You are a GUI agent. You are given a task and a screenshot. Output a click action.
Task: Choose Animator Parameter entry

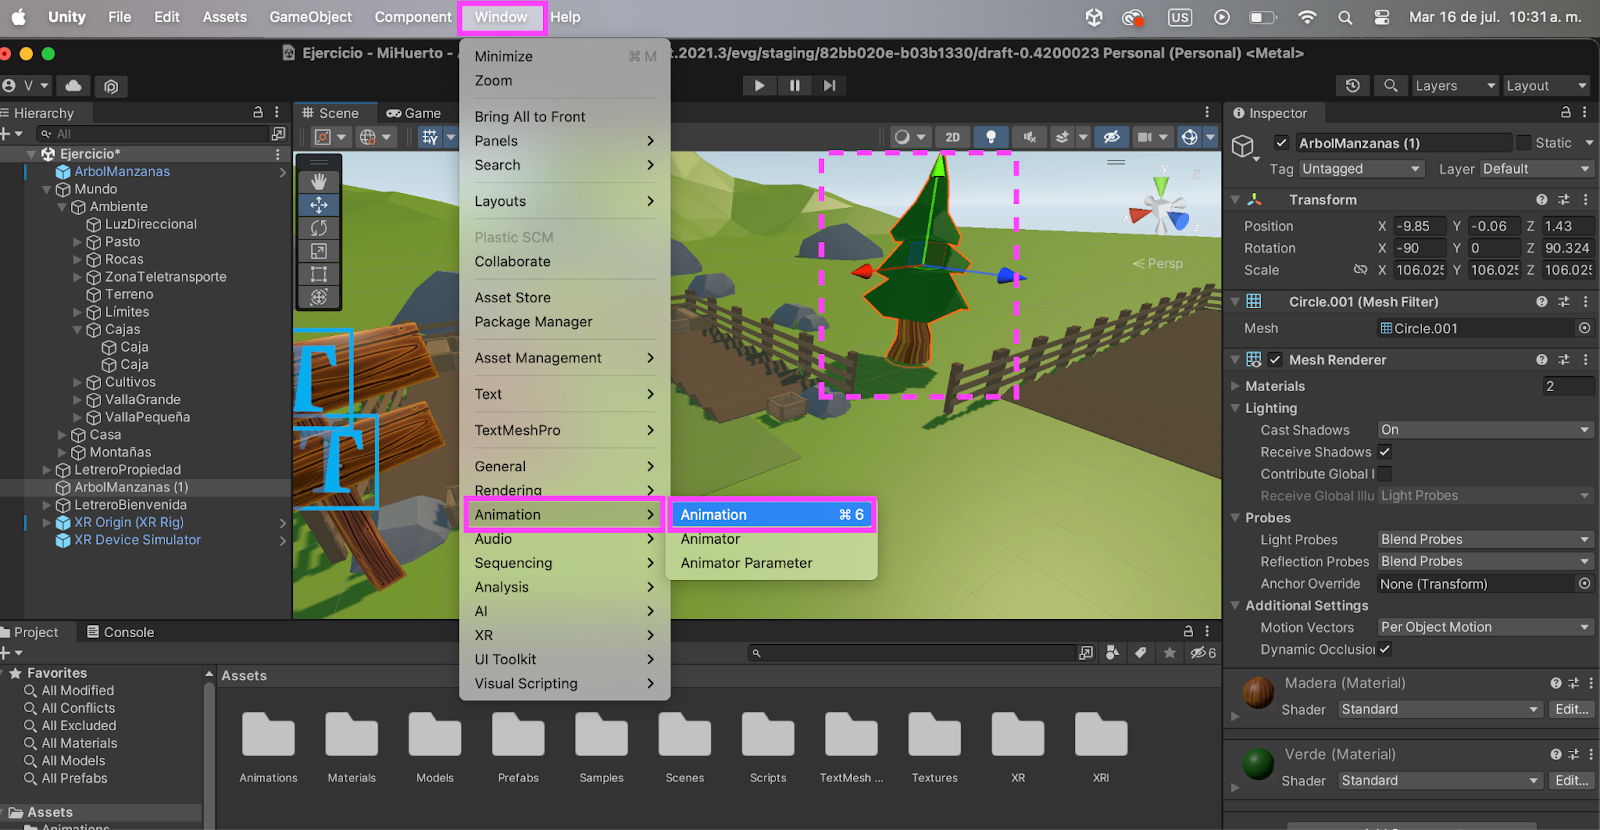coord(772,563)
